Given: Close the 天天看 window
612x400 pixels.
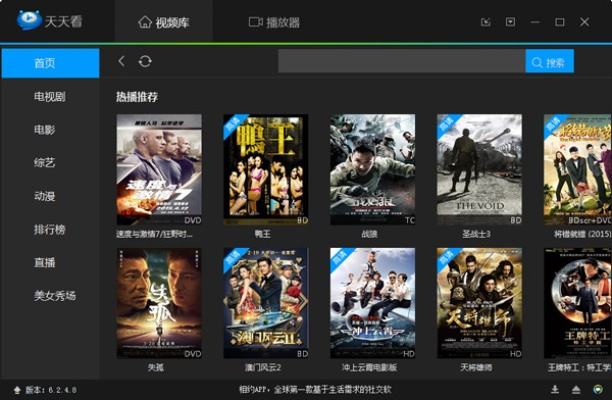Looking at the screenshot, I should click(584, 22).
